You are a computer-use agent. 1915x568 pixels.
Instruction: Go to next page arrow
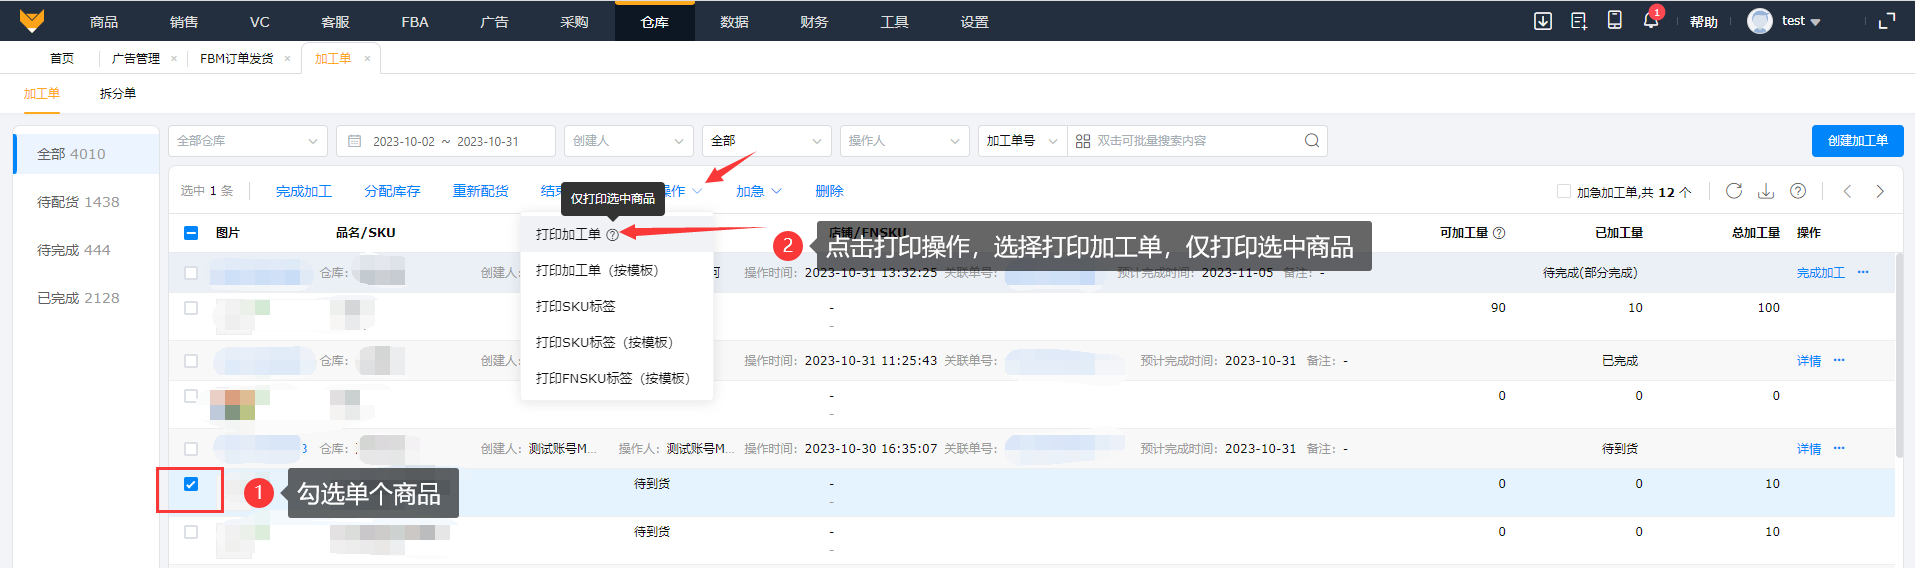pyautogui.click(x=1880, y=191)
